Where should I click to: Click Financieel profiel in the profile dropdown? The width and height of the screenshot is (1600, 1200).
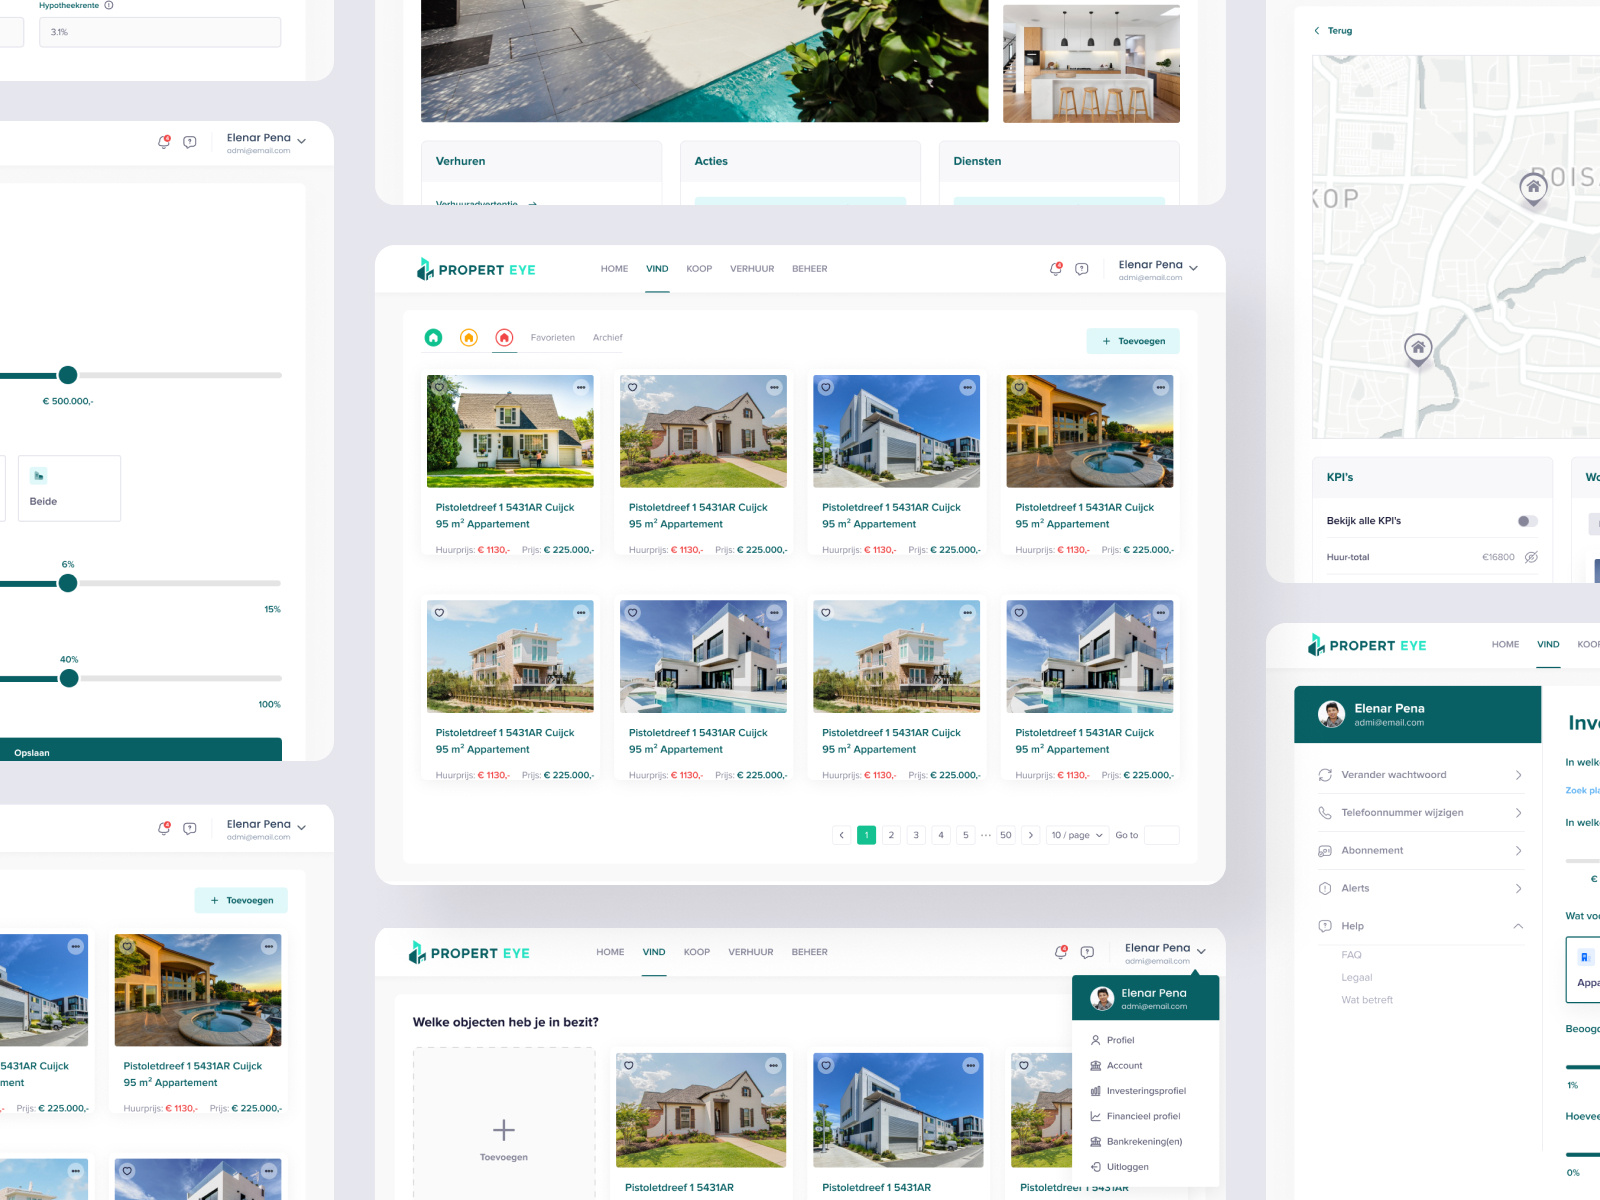(1142, 1116)
